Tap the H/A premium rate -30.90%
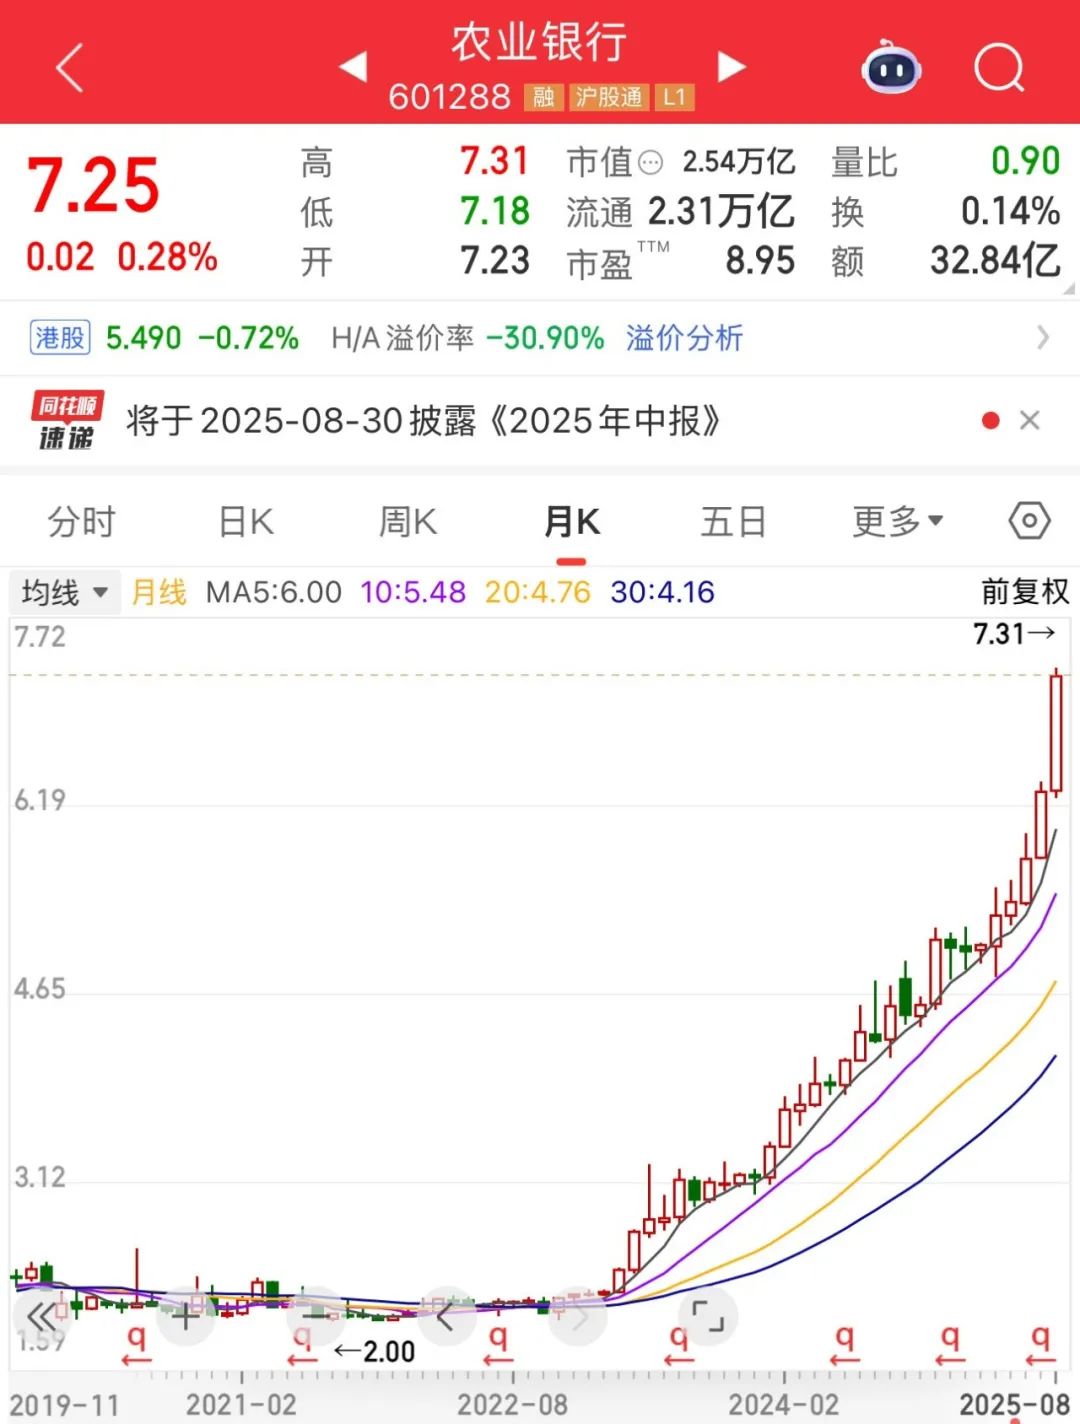This screenshot has height=1424, width=1080. coord(545,338)
